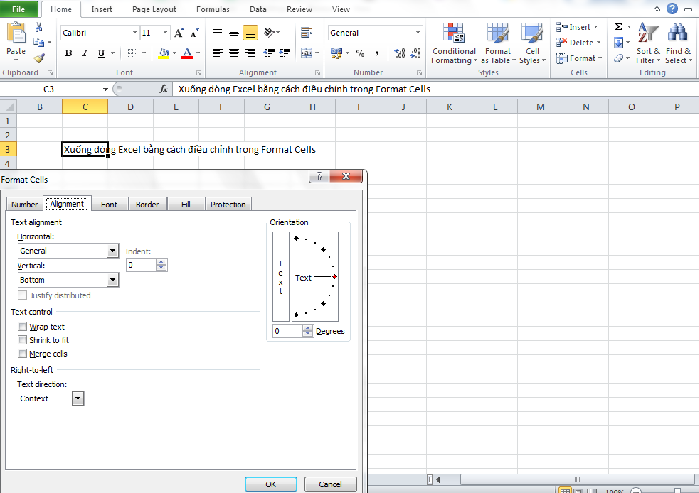Click the Increase Indent icon
The width and height of the screenshot is (699, 493).
(285, 53)
